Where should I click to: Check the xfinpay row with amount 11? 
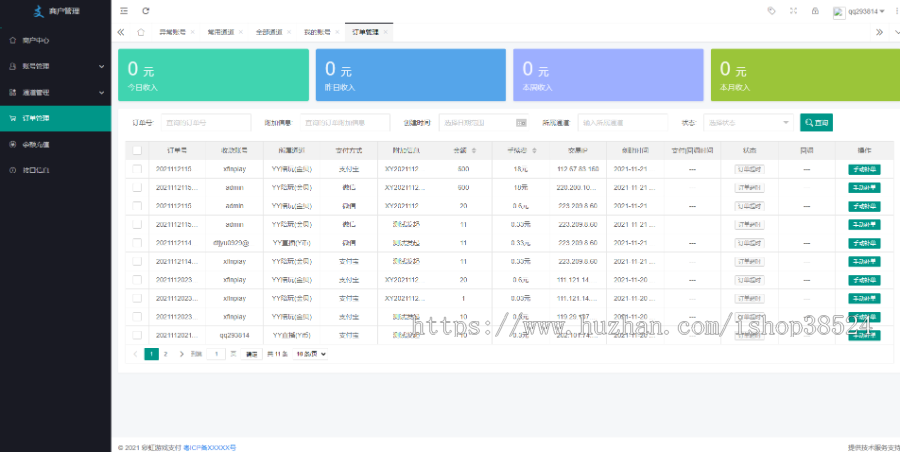[x=137, y=261]
